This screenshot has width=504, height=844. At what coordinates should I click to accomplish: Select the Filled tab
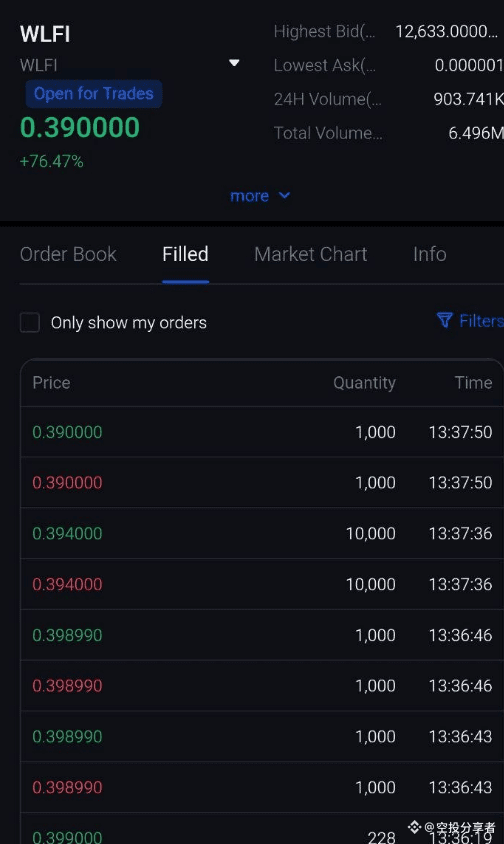[185, 254]
